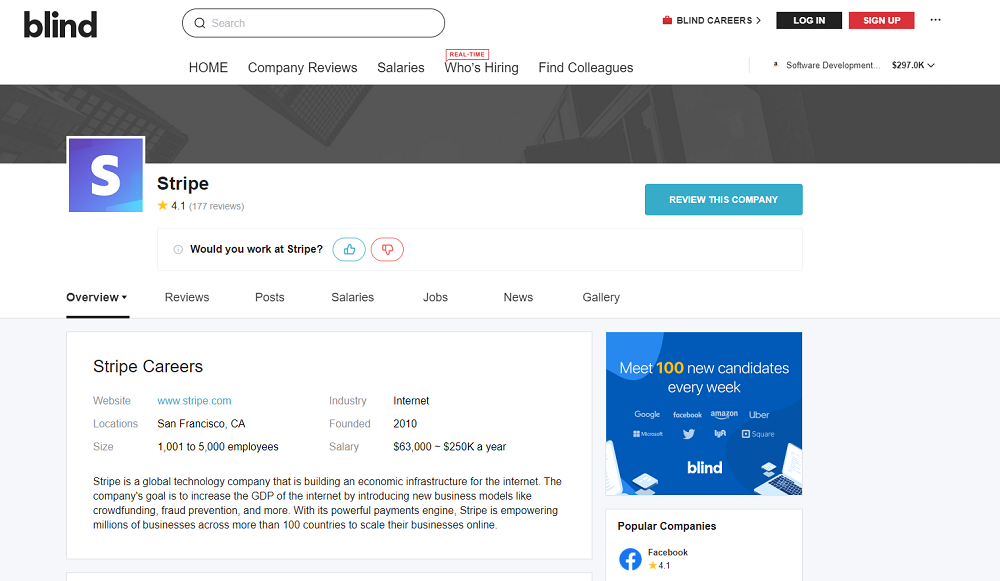Click the Blind Careers briefcase icon
The height and width of the screenshot is (581, 1000).
(667, 20)
